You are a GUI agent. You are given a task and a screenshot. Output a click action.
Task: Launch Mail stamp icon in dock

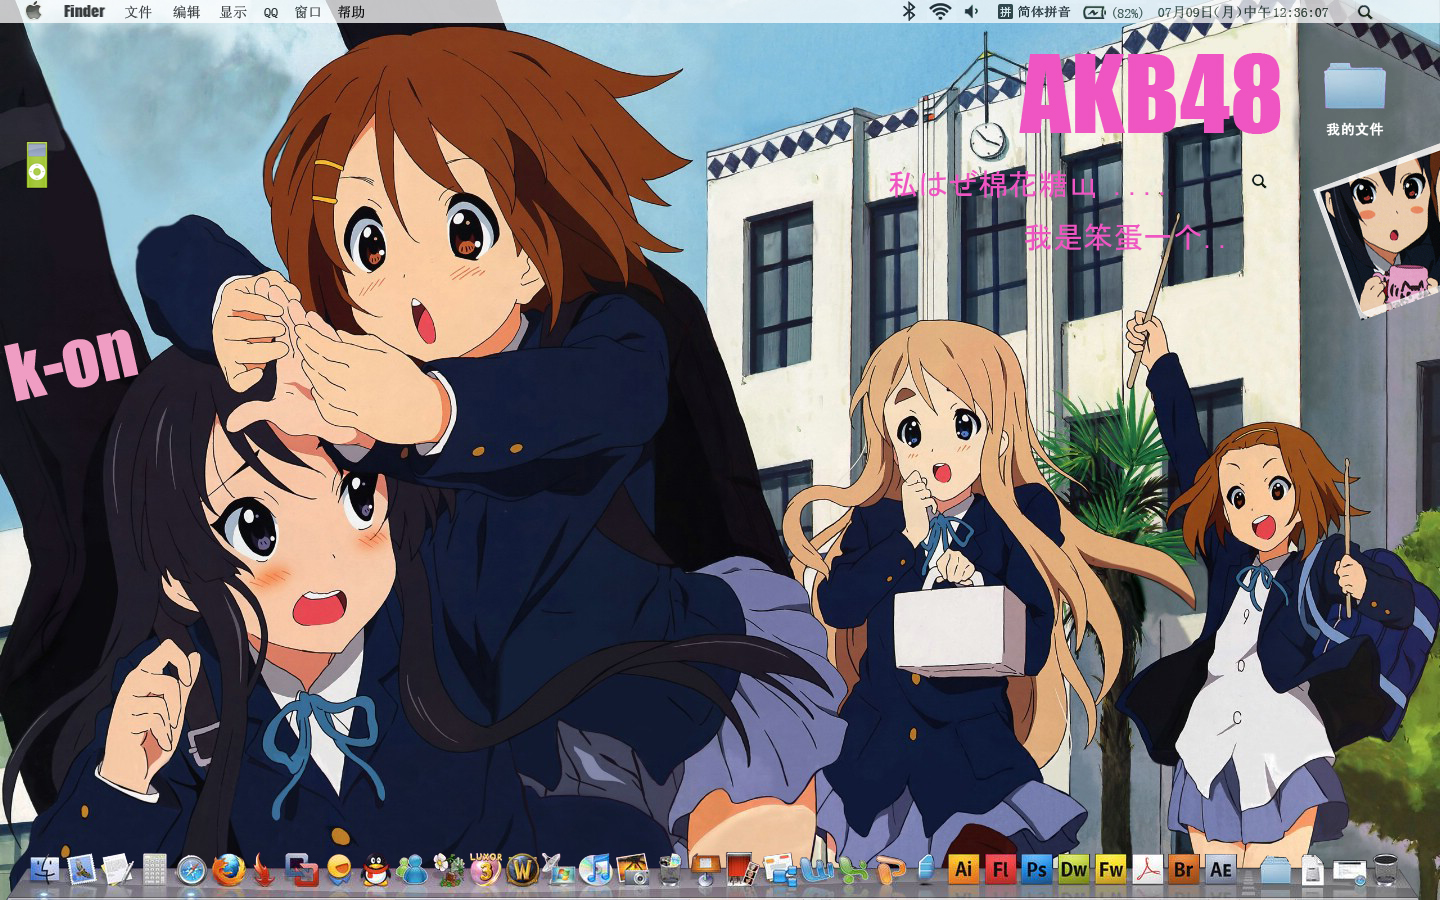81,869
